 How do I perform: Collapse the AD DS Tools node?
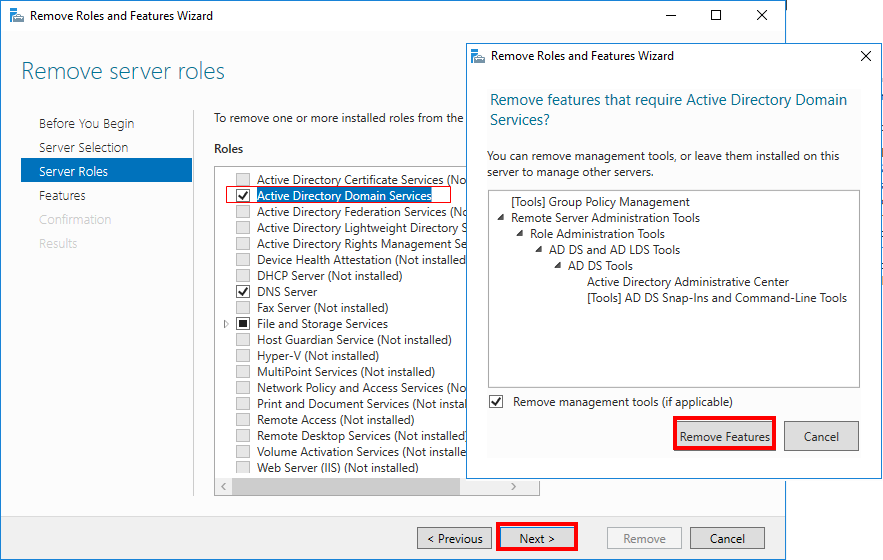(558, 265)
